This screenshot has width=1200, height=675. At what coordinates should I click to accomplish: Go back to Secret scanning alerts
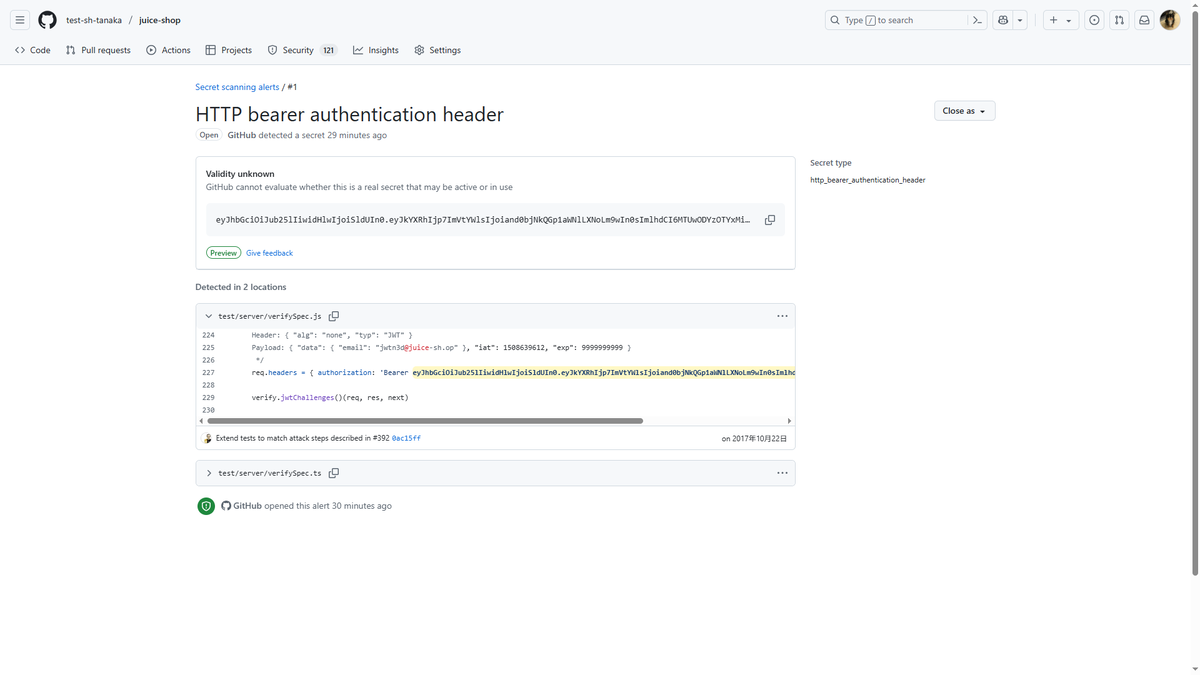237,87
